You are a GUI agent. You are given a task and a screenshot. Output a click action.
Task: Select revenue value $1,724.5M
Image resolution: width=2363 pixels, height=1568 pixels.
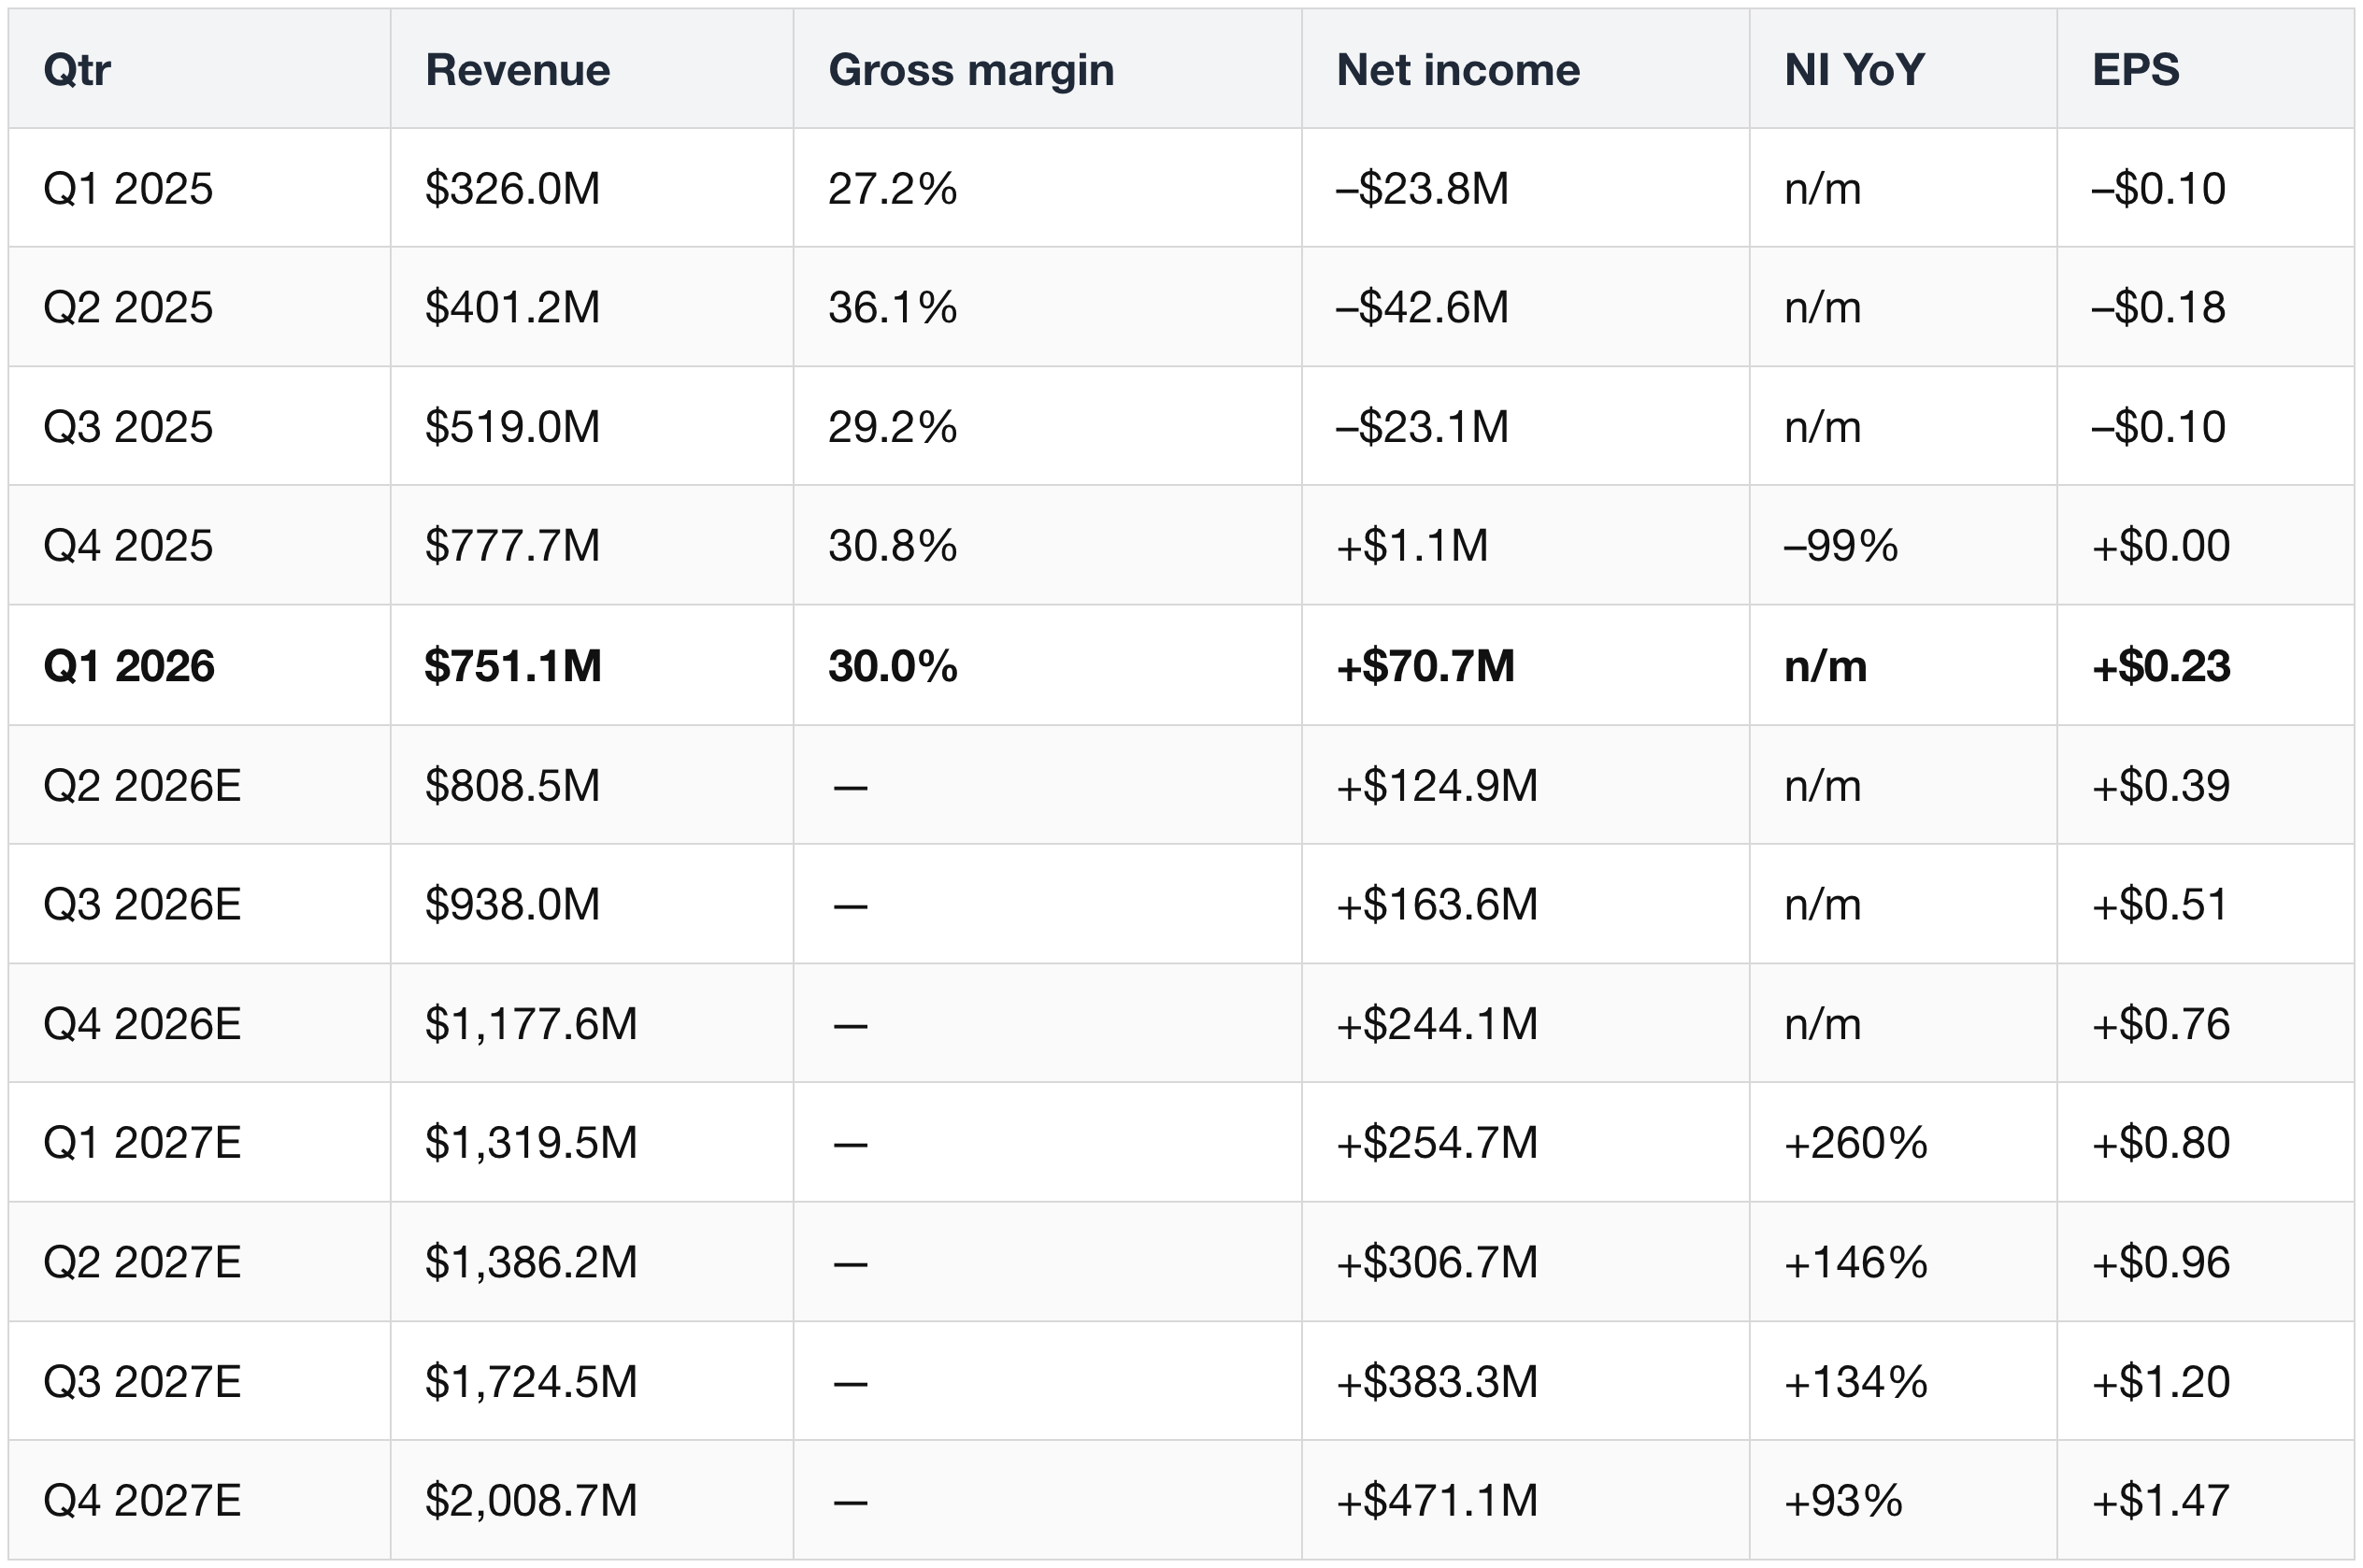[x=531, y=1382]
